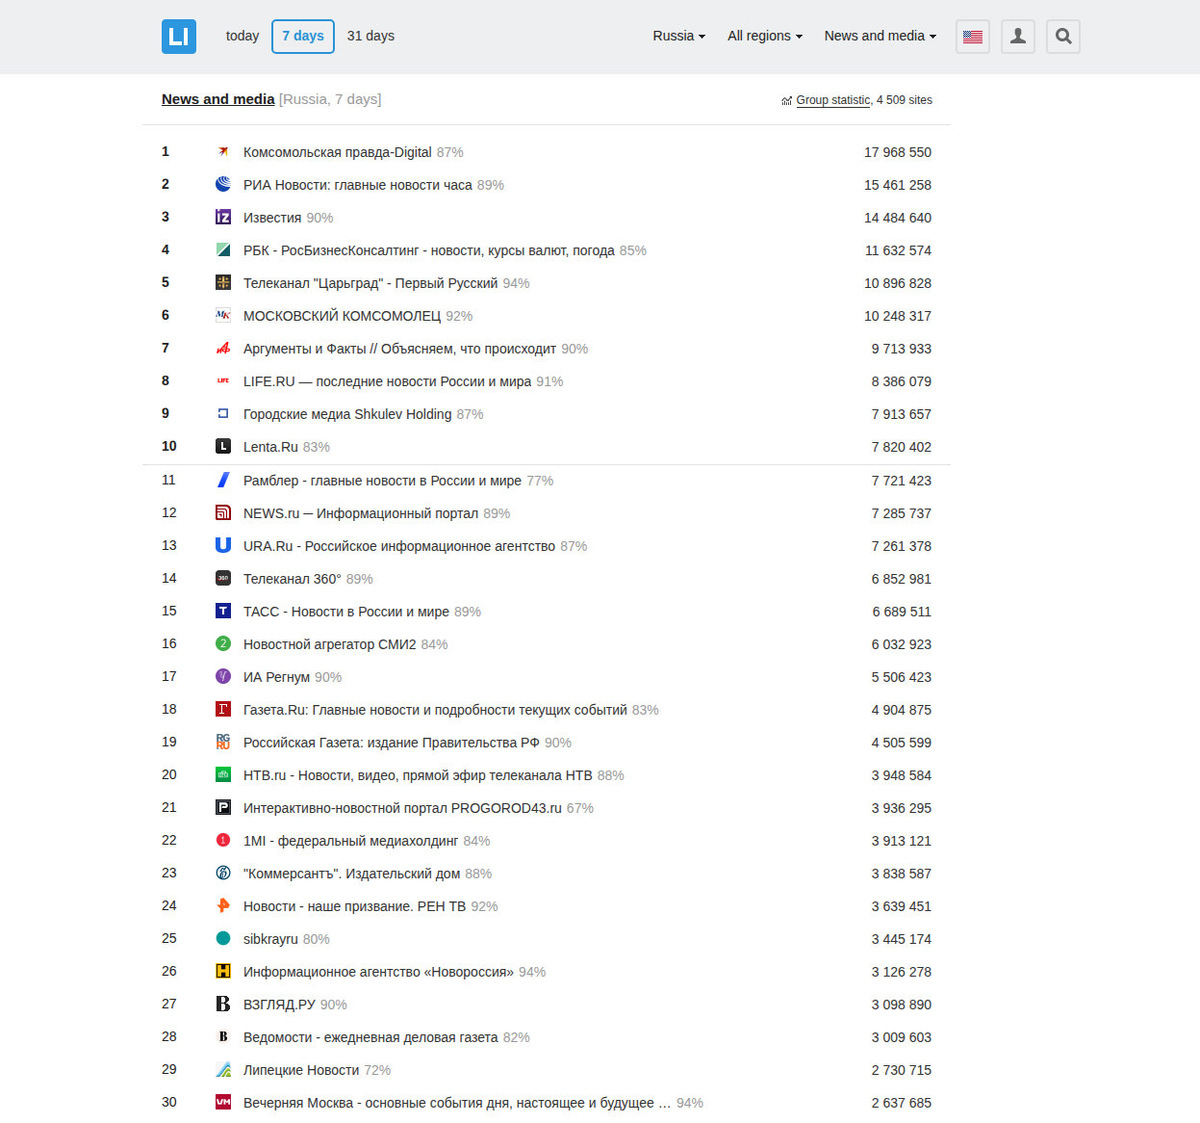Click visitor count 17 968 550
Image resolution: width=1200 pixels, height=1123 pixels.
[x=898, y=152]
